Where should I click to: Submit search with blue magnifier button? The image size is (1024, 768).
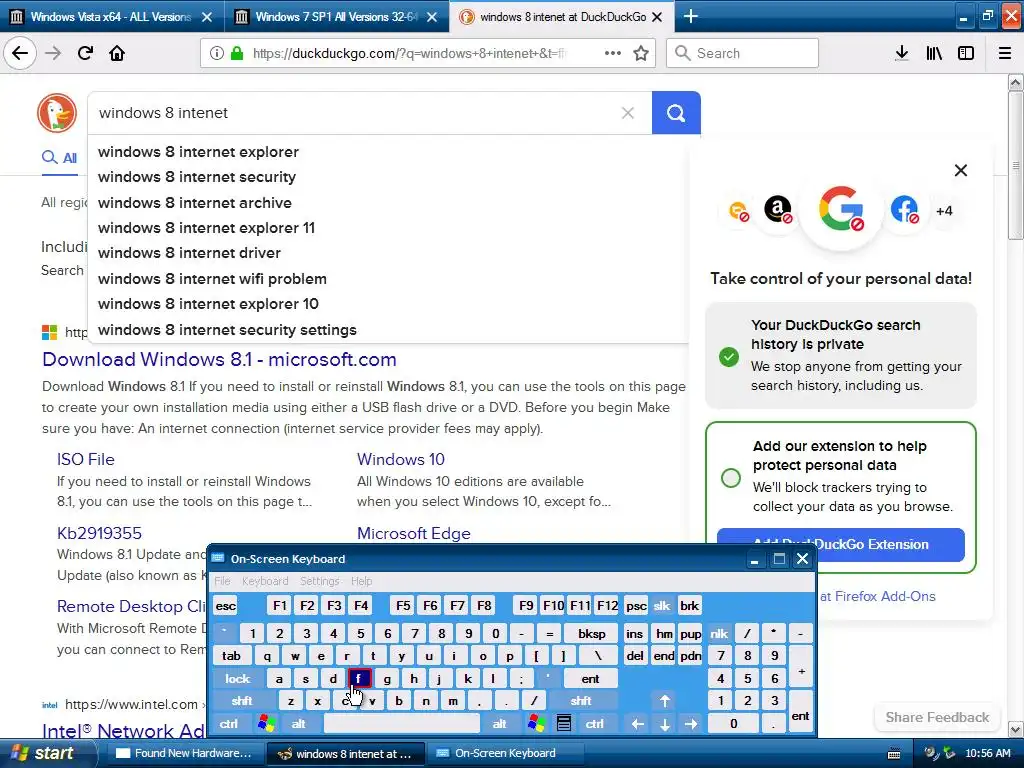[676, 113]
